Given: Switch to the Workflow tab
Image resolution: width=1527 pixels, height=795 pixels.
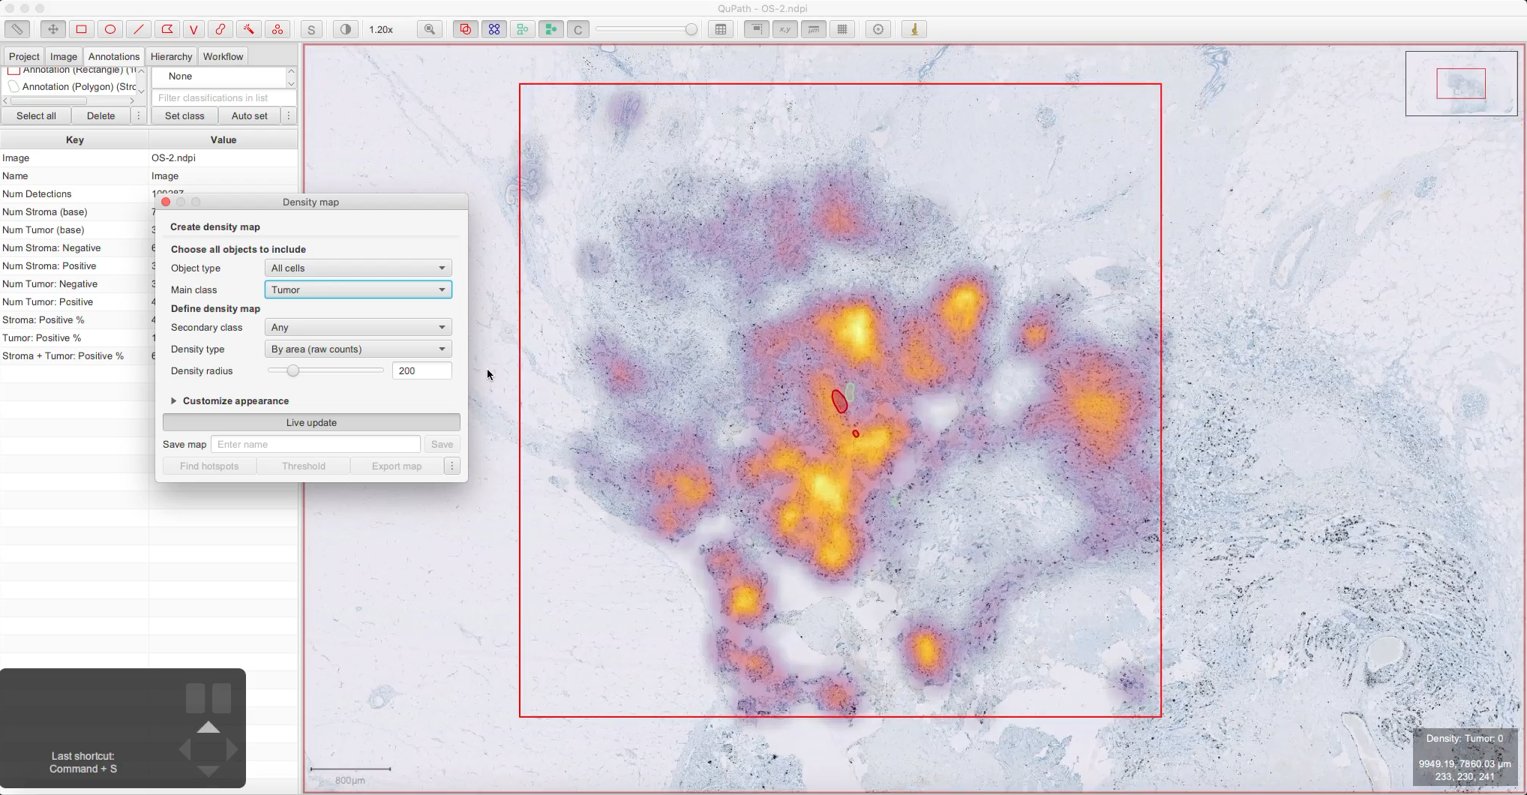Looking at the screenshot, I should [x=223, y=56].
